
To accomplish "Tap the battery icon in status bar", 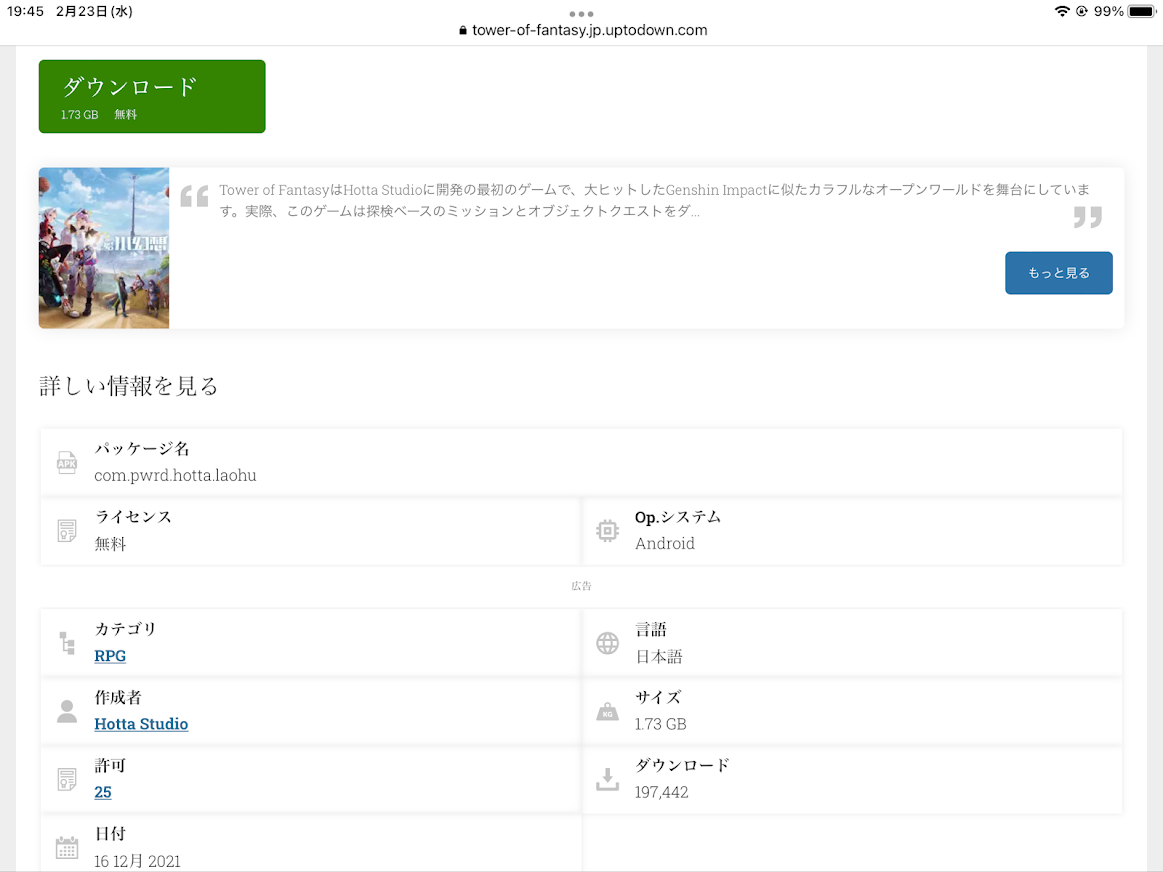I will [1142, 11].
